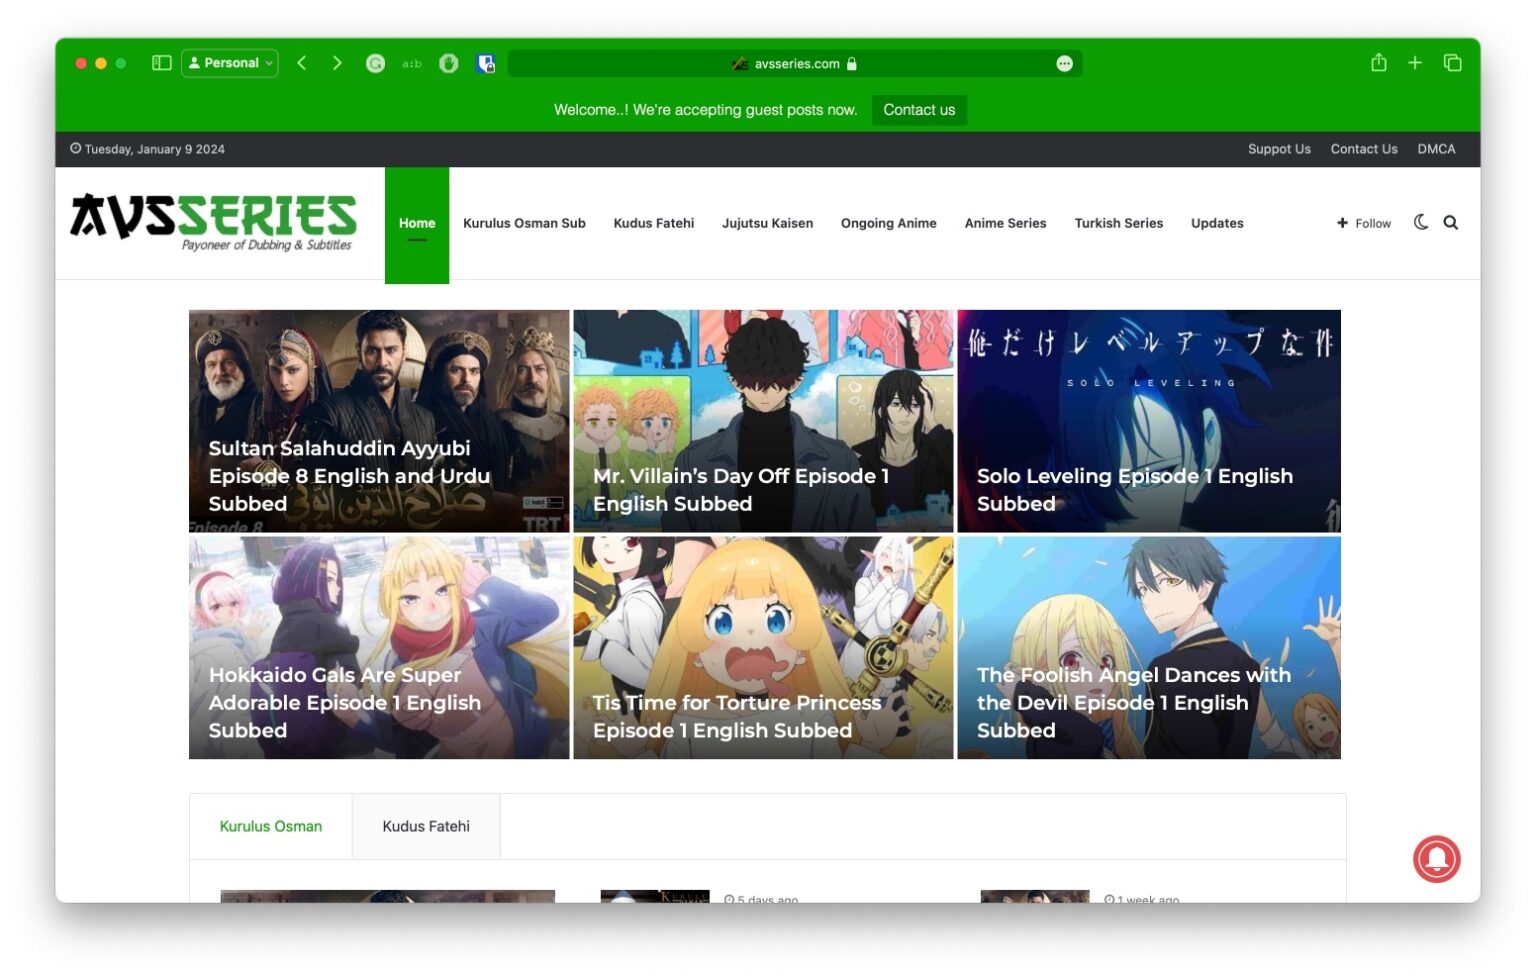Open the Bitwarden password manager extension
The image size is (1536, 976).
486,62
